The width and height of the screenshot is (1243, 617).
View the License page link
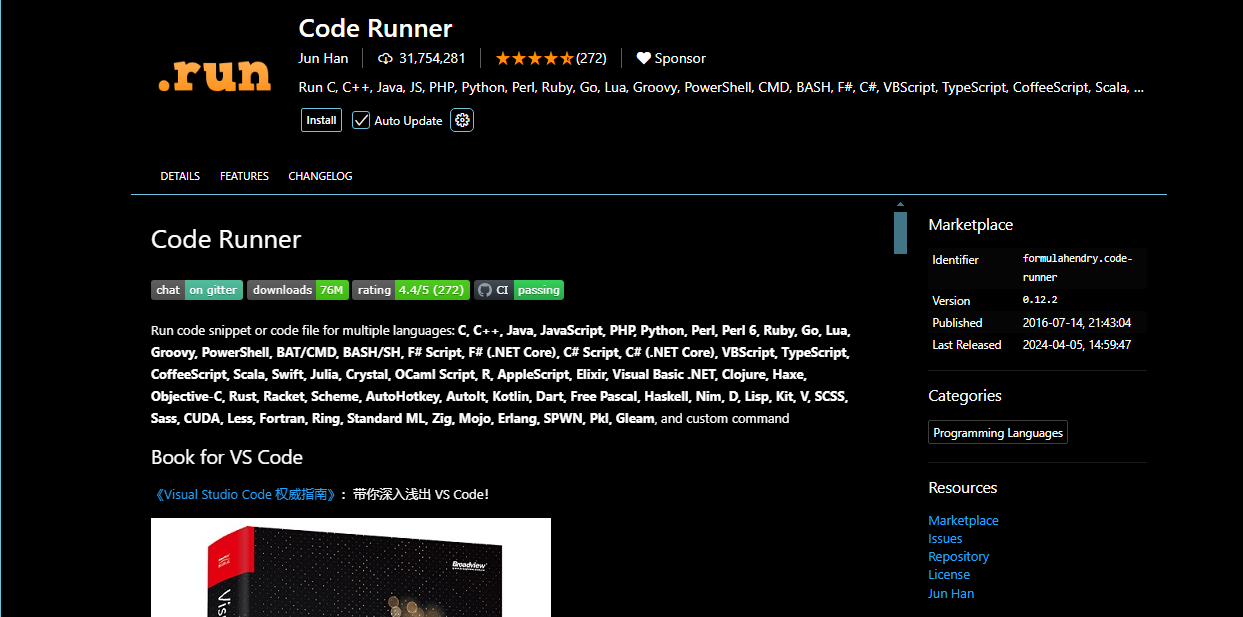pos(948,574)
